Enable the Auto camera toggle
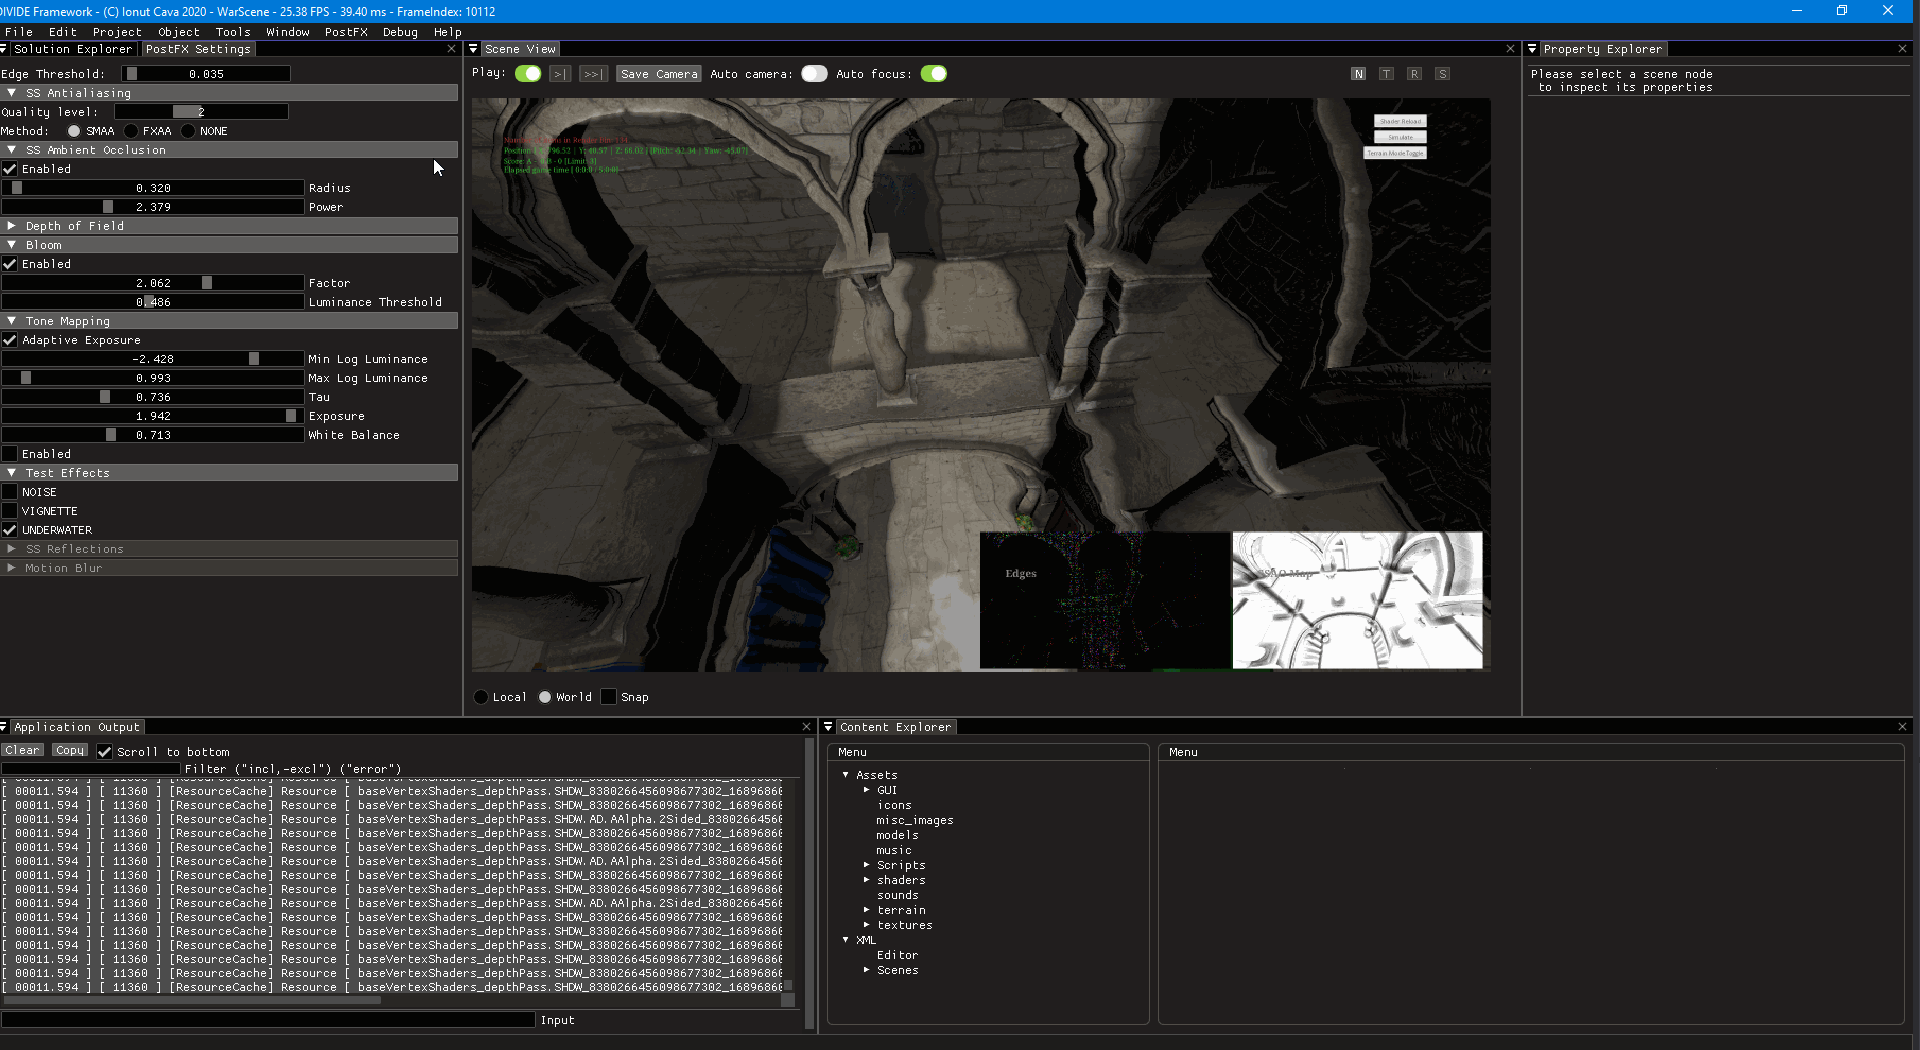The image size is (1920, 1050). (814, 74)
